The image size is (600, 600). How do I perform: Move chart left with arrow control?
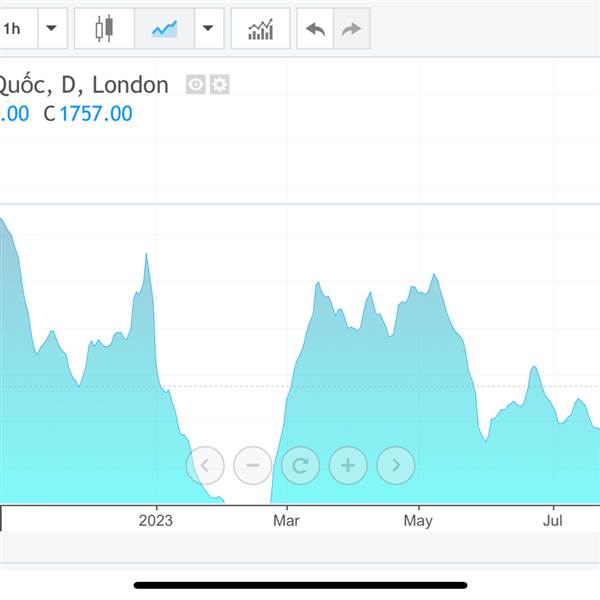coord(205,465)
